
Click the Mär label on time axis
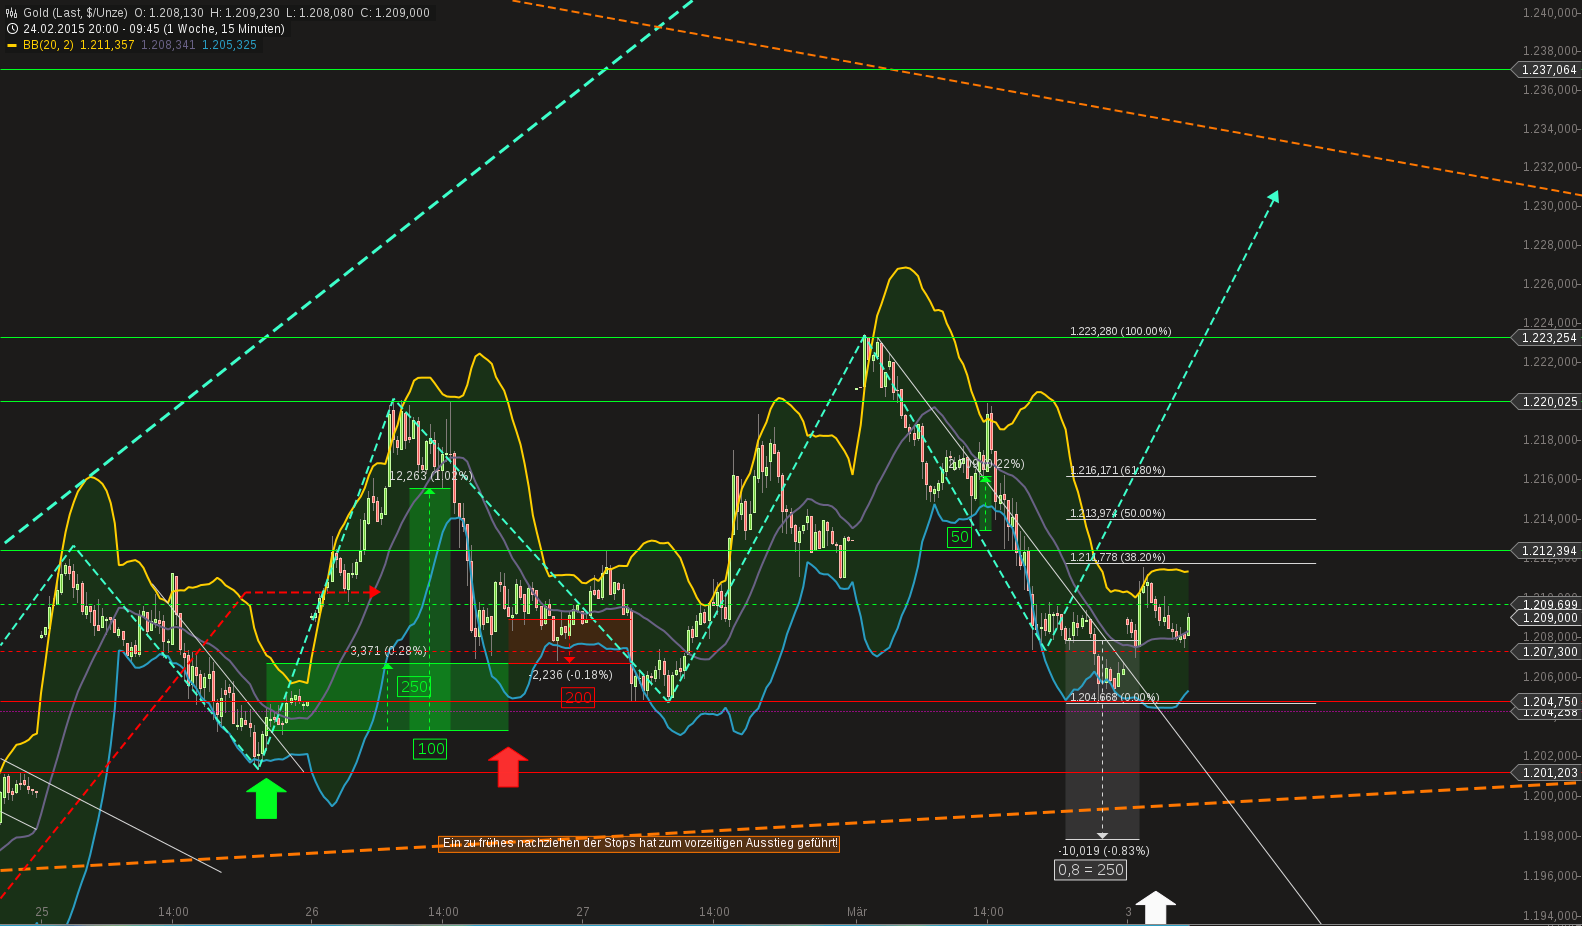(857, 912)
